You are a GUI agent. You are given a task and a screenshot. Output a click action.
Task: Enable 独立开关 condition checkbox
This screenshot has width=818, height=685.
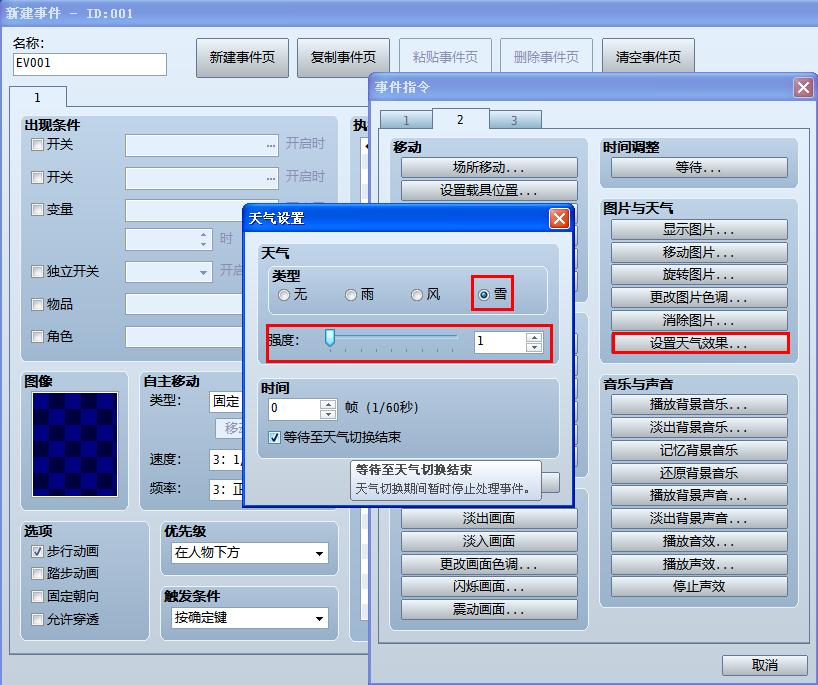pos(37,271)
